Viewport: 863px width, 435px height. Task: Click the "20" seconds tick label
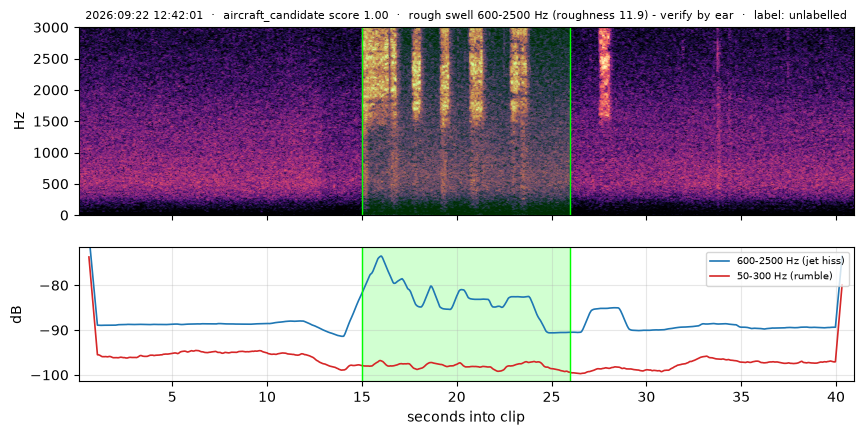(x=457, y=397)
